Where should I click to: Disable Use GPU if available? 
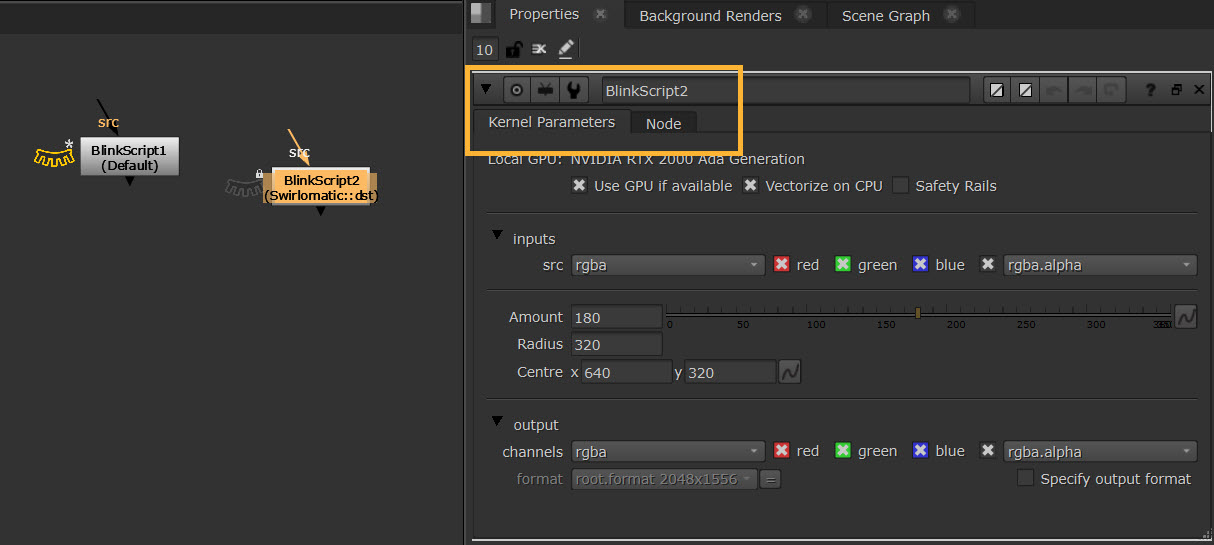point(579,185)
